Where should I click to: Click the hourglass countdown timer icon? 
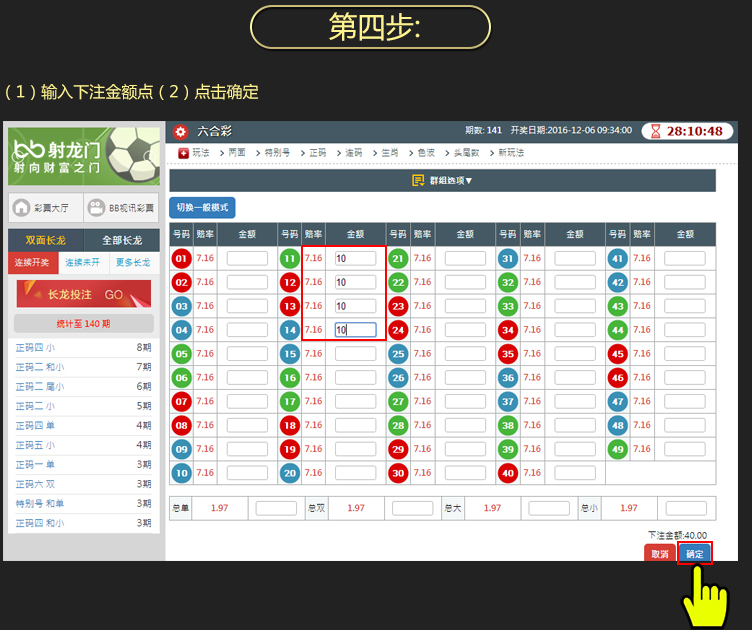click(x=655, y=131)
